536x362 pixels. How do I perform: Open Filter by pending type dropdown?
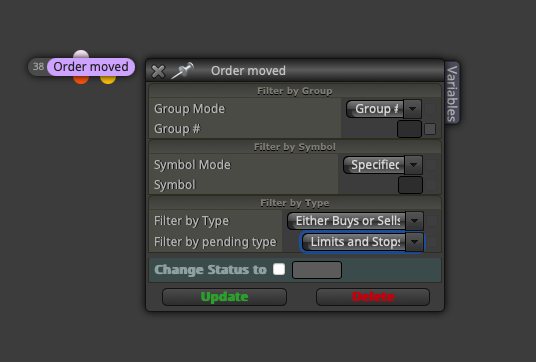[x=362, y=242]
